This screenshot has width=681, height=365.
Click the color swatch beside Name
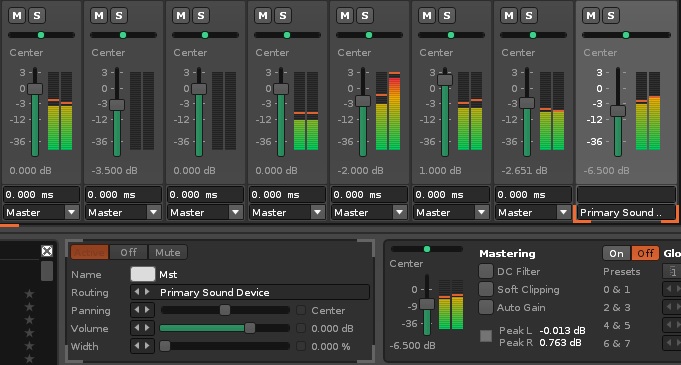tap(142, 274)
